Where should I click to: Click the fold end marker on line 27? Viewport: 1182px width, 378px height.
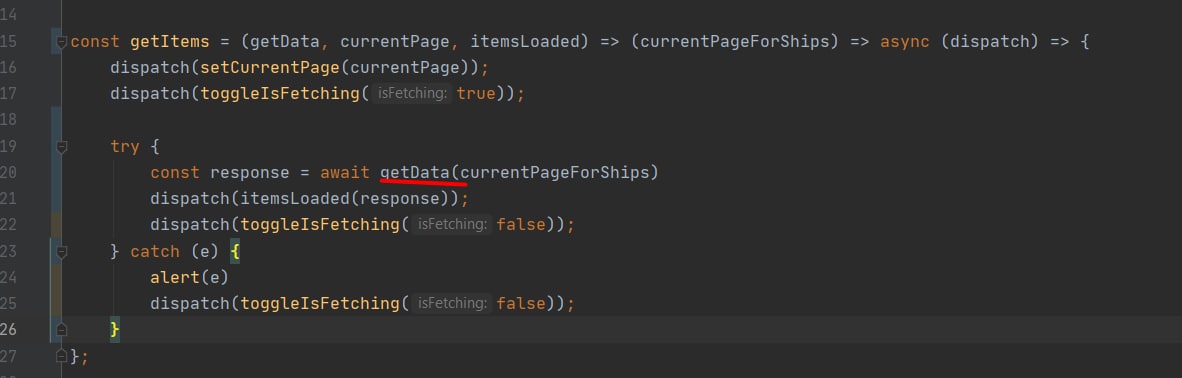point(62,355)
